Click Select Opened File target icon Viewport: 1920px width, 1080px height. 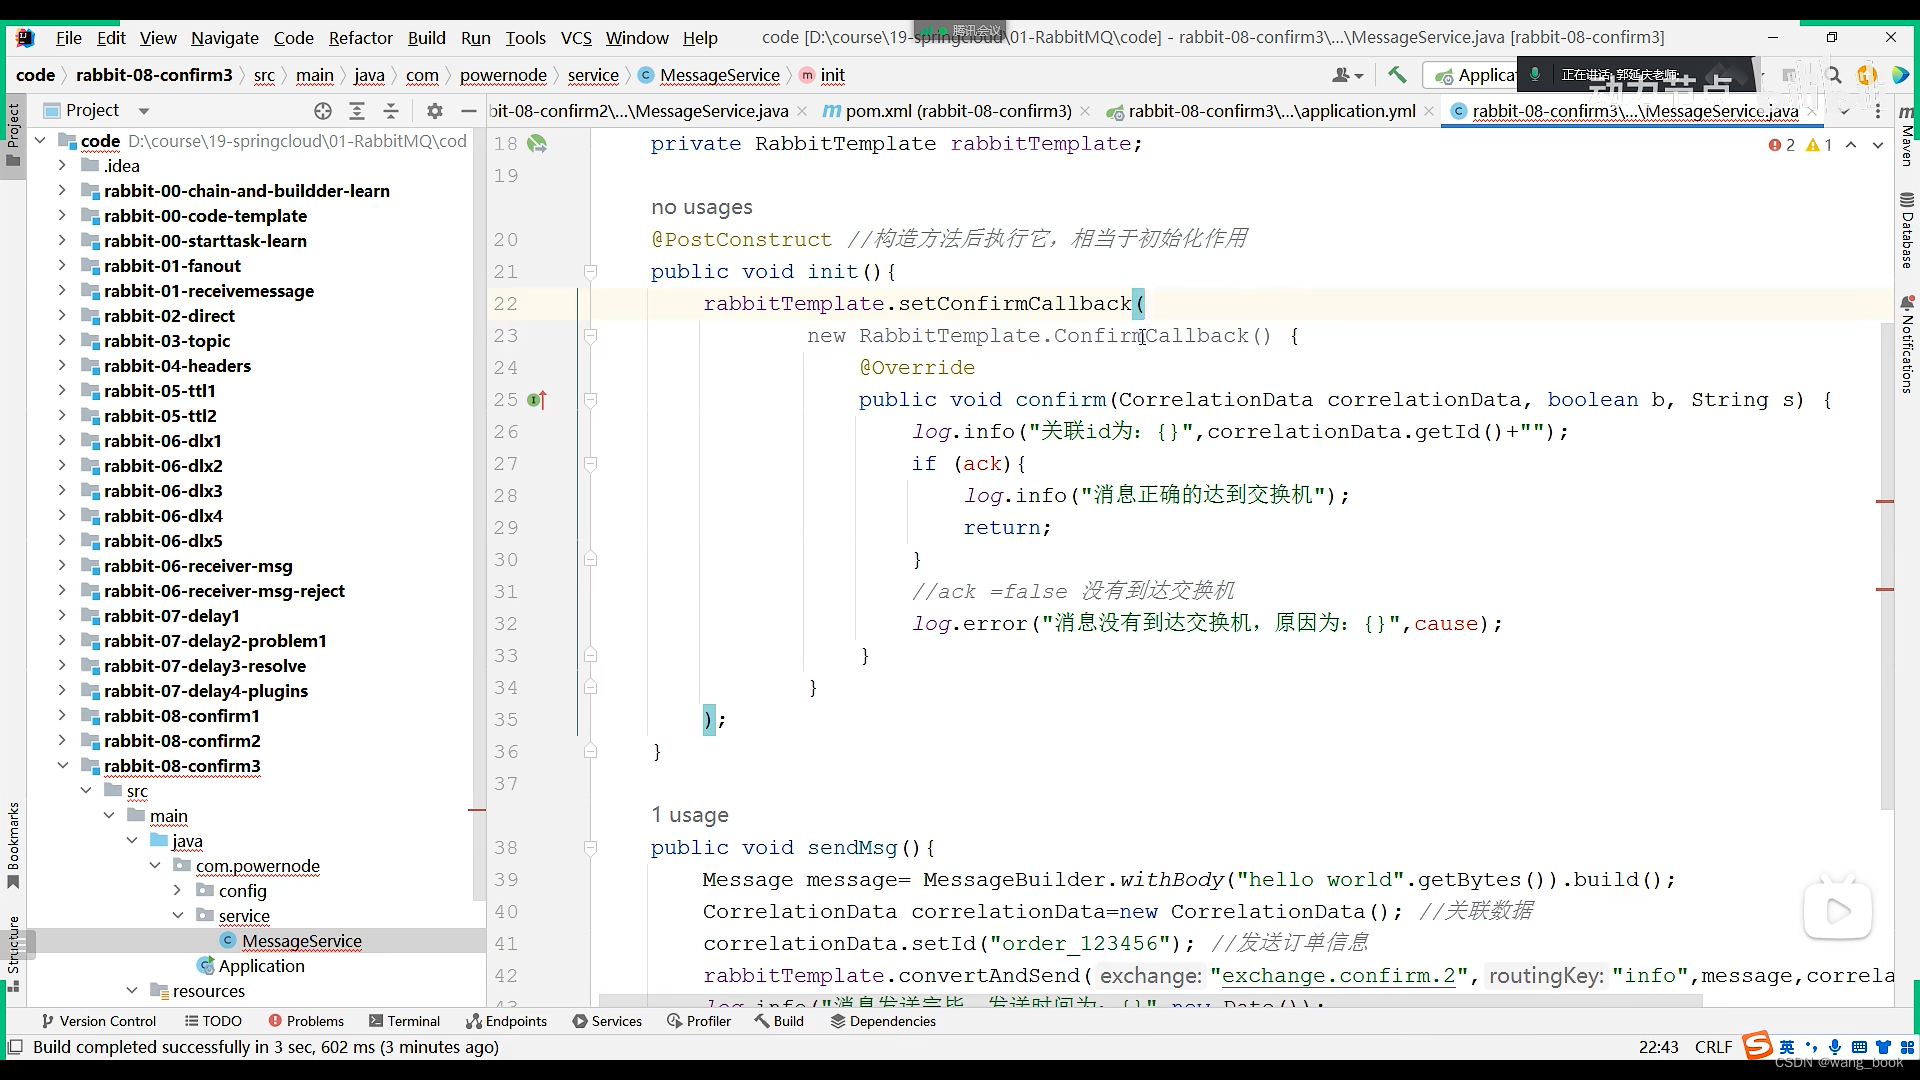point(322,111)
